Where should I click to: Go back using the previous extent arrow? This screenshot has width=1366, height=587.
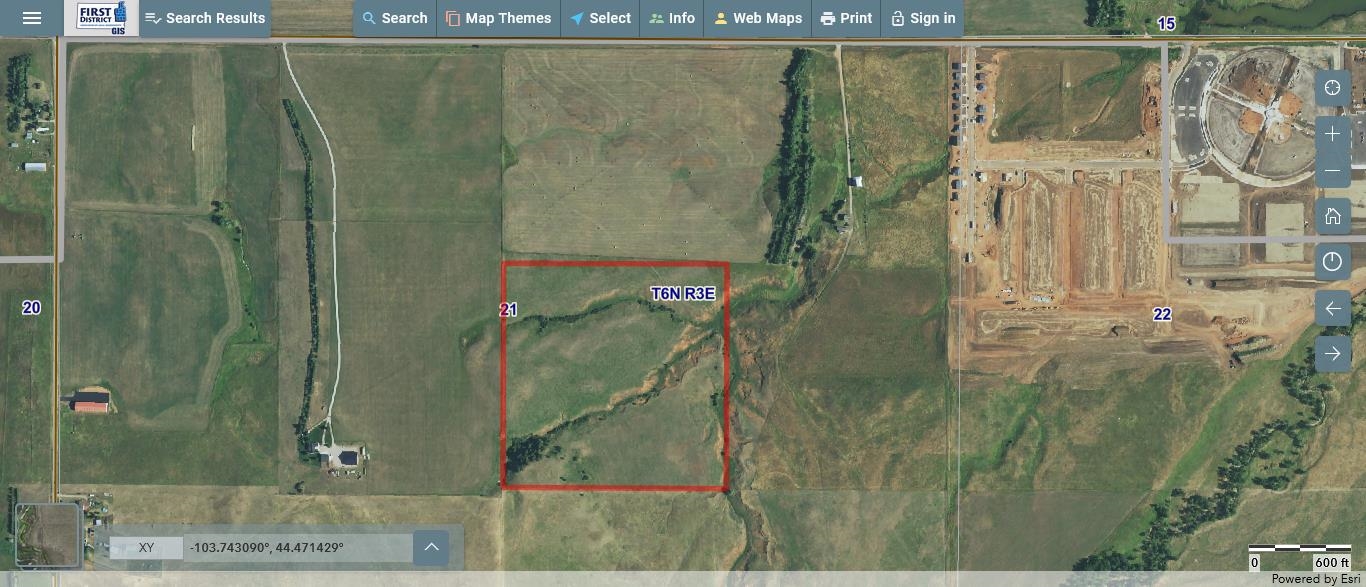click(1332, 308)
